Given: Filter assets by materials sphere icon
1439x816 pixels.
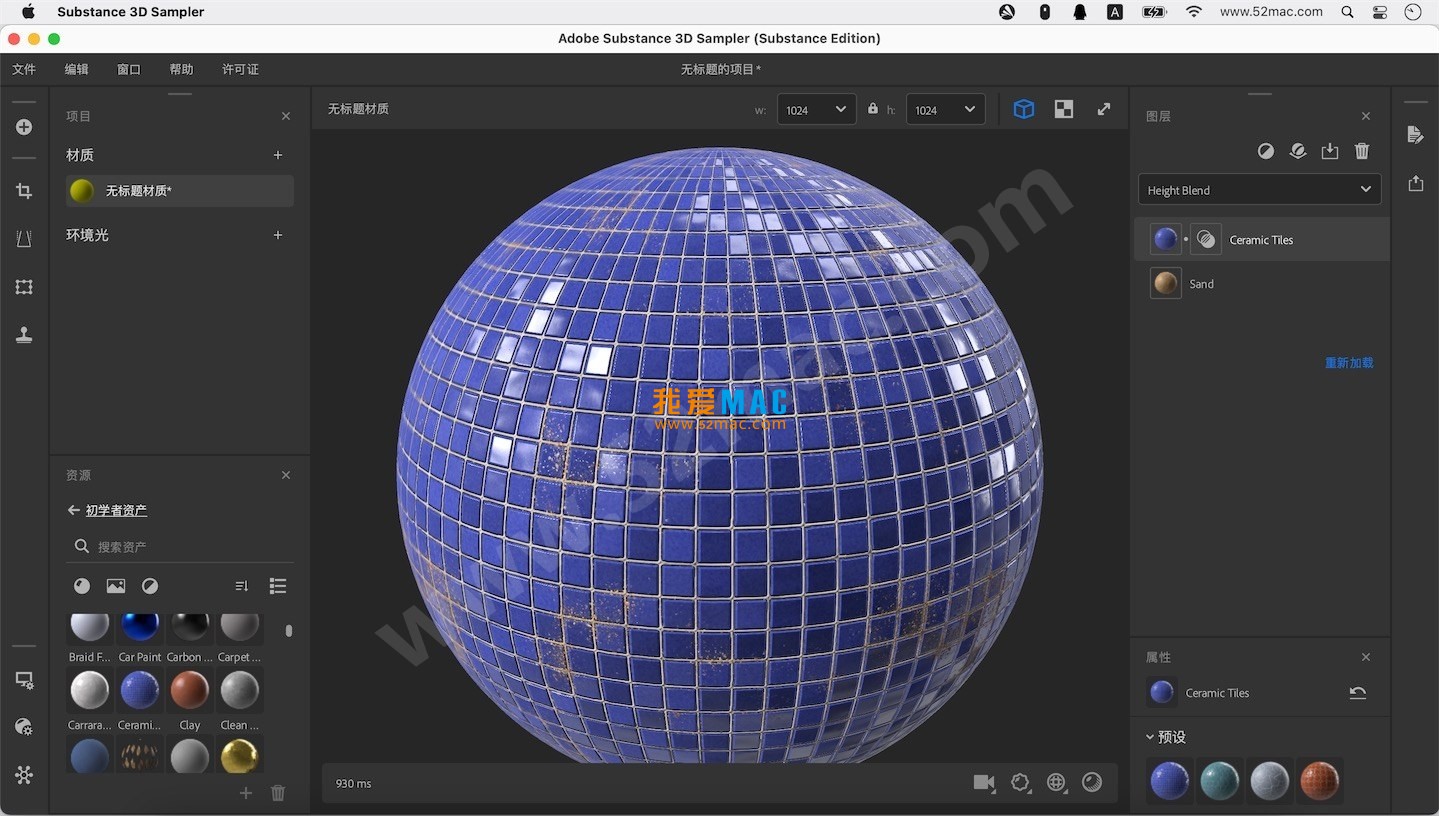Looking at the screenshot, I should pos(82,586).
